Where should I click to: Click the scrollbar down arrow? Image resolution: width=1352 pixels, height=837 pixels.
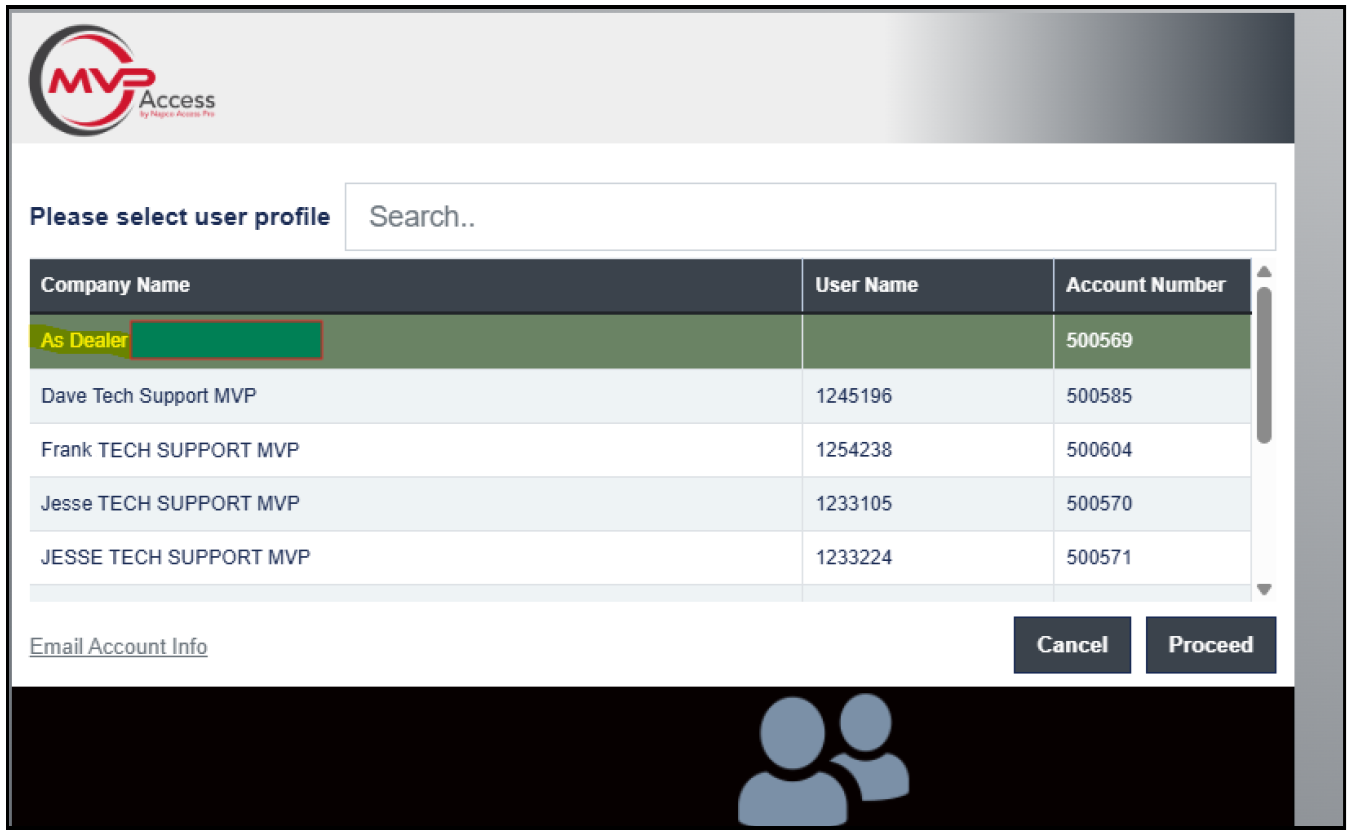pos(1263,589)
